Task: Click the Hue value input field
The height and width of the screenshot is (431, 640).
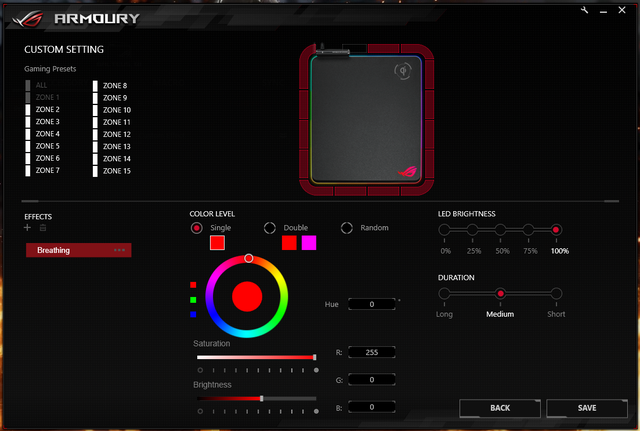Action: click(x=371, y=304)
